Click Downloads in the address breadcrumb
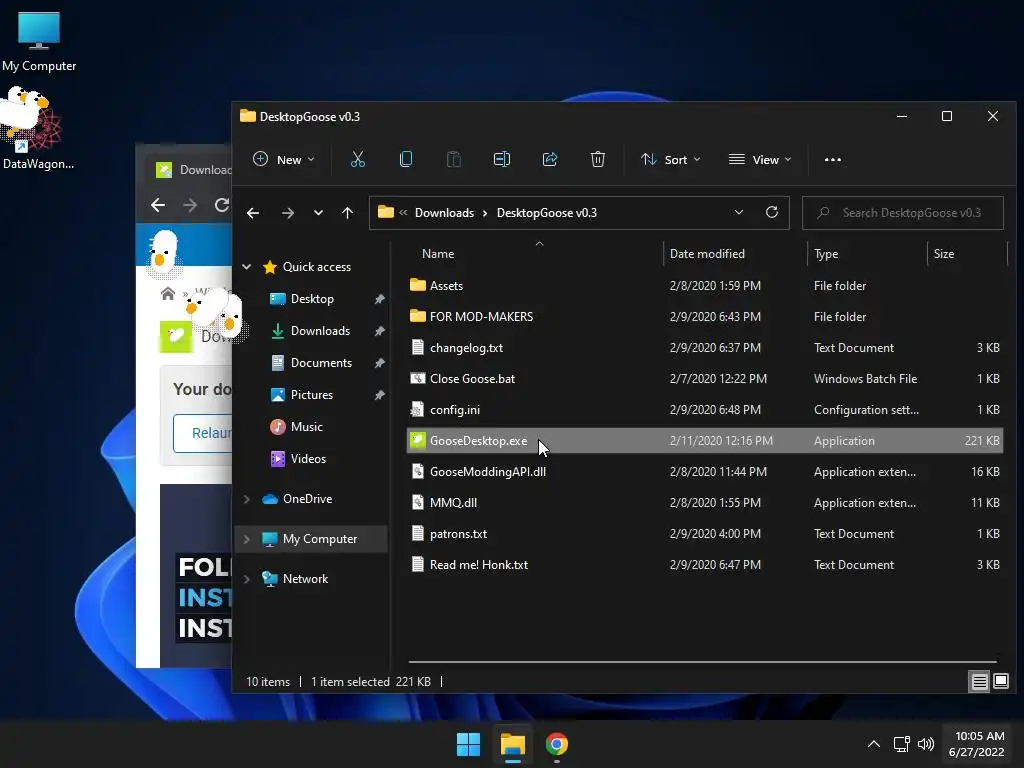This screenshot has width=1024, height=768. tap(444, 213)
